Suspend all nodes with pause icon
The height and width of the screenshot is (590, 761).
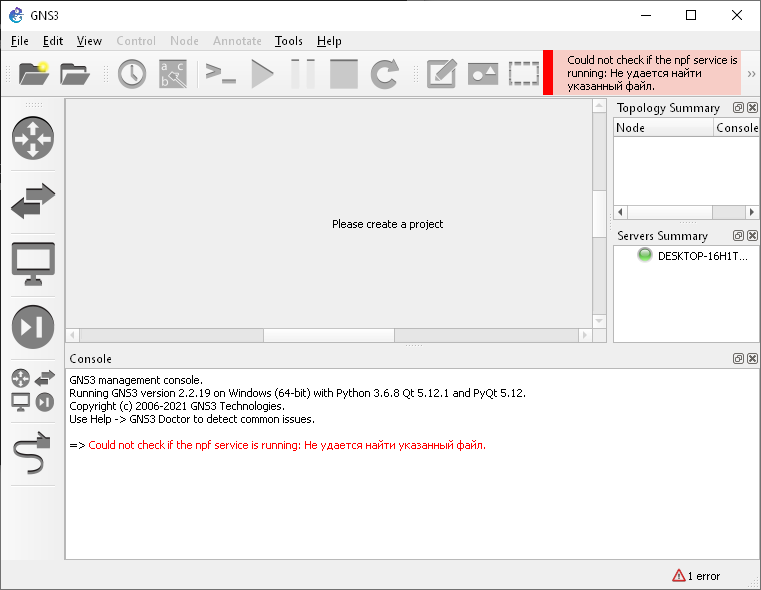tap(303, 74)
